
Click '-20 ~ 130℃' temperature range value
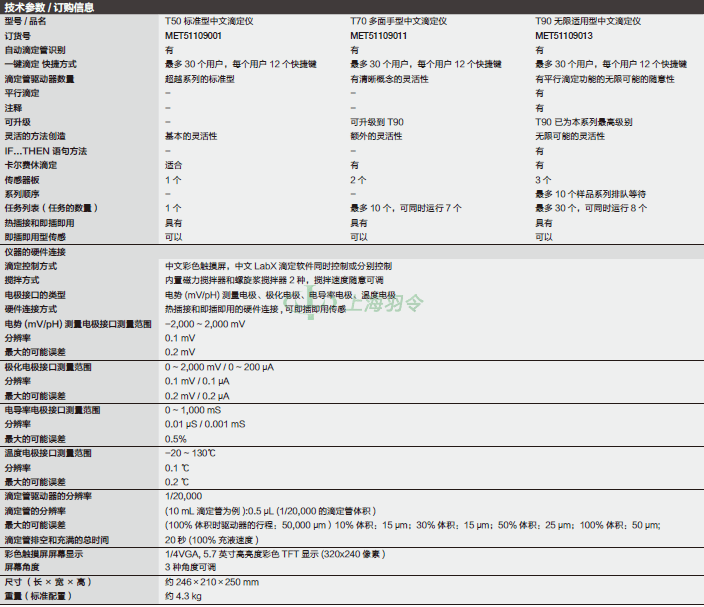[190, 453]
